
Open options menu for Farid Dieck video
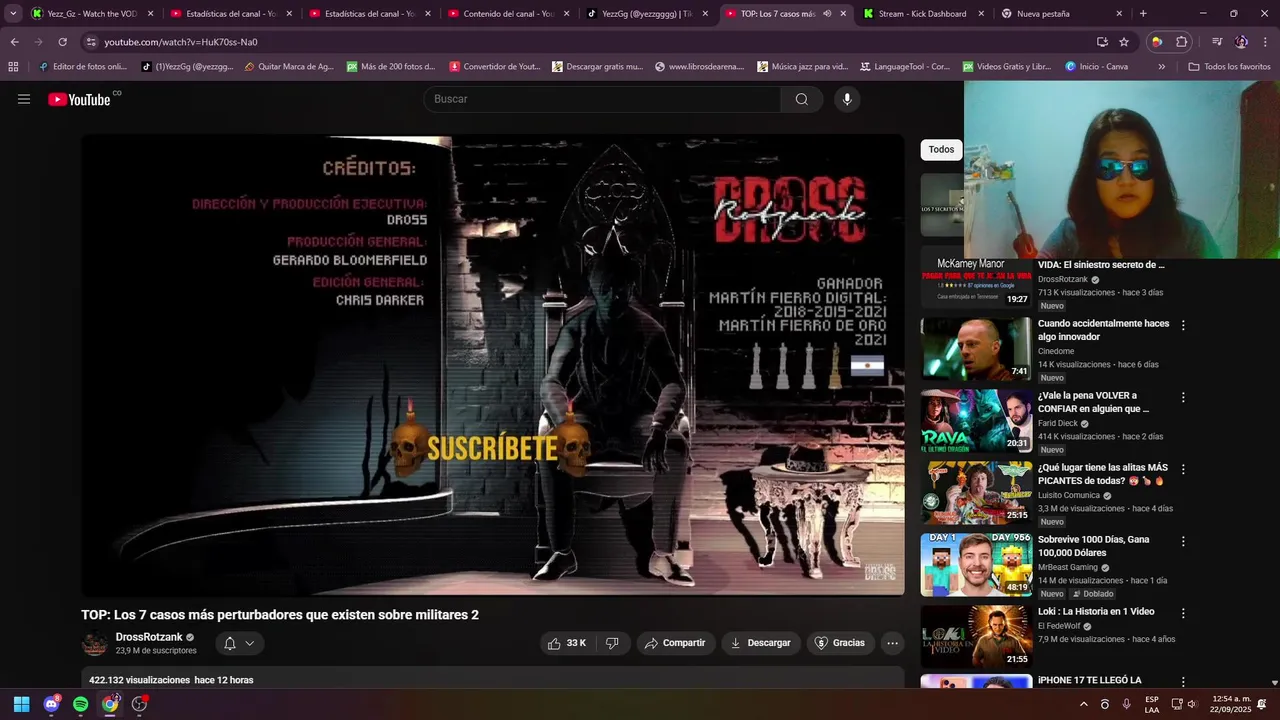coord(1183,397)
